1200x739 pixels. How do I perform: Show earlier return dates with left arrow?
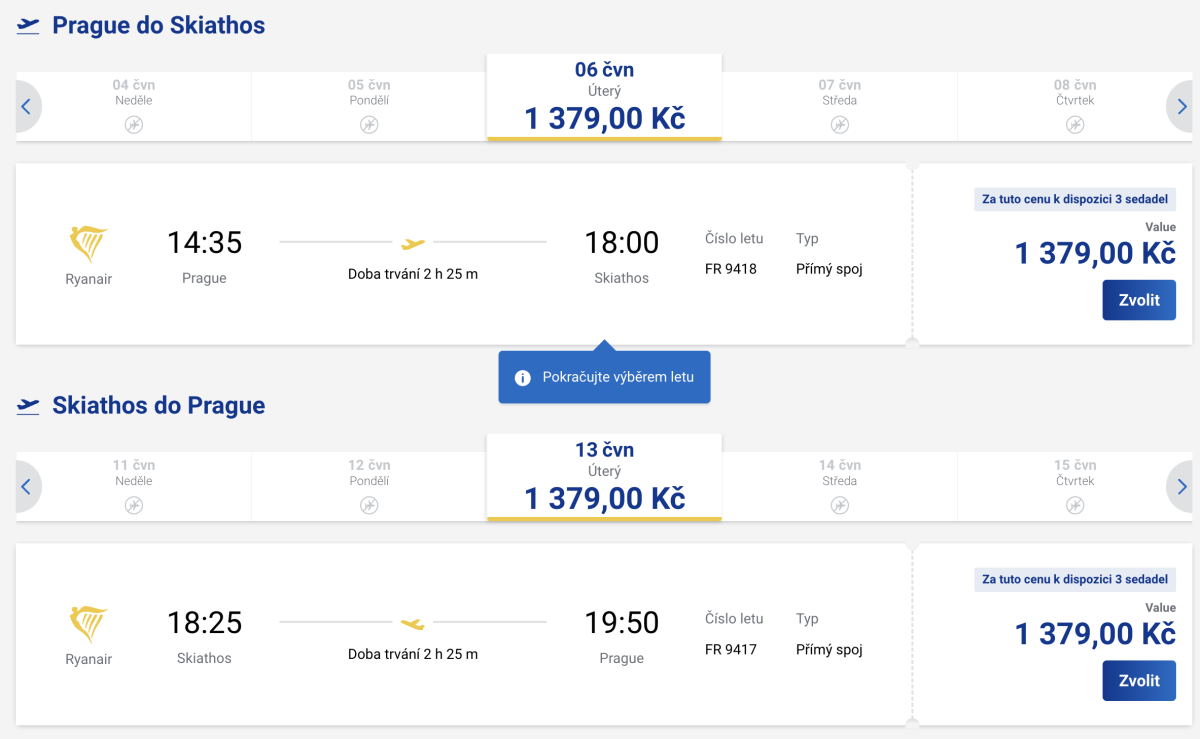(26, 487)
